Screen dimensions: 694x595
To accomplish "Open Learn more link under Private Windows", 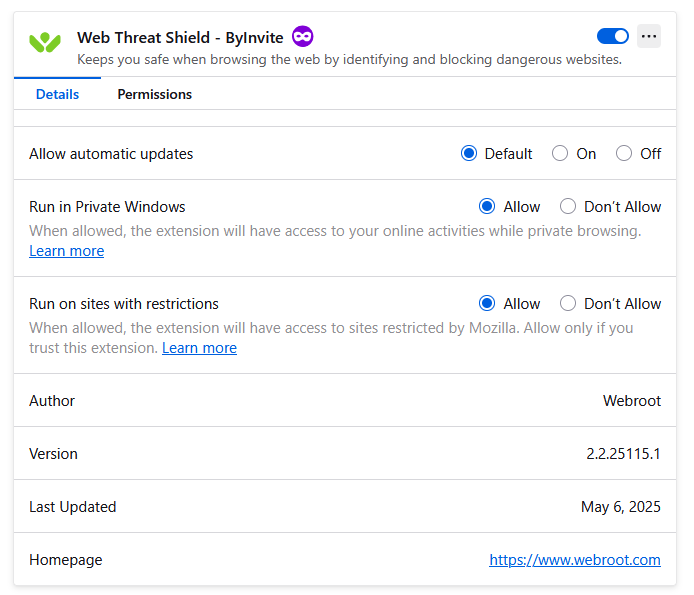I will pyautogui.click(x=67, y=251).
